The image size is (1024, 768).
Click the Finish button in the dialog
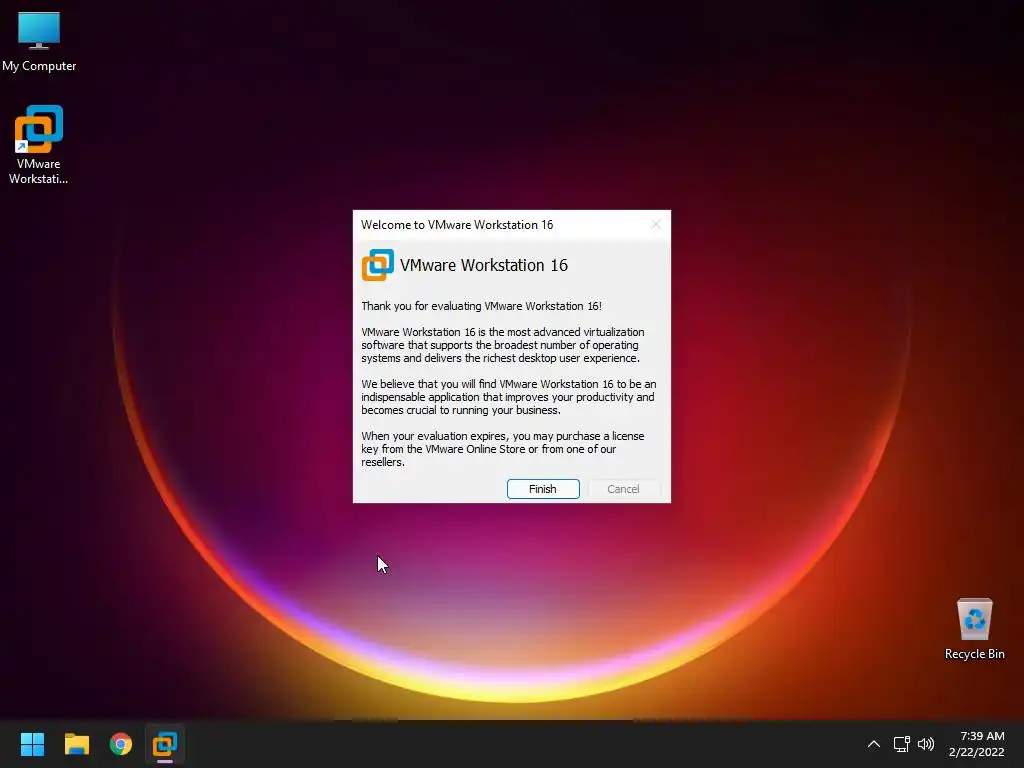543,489
